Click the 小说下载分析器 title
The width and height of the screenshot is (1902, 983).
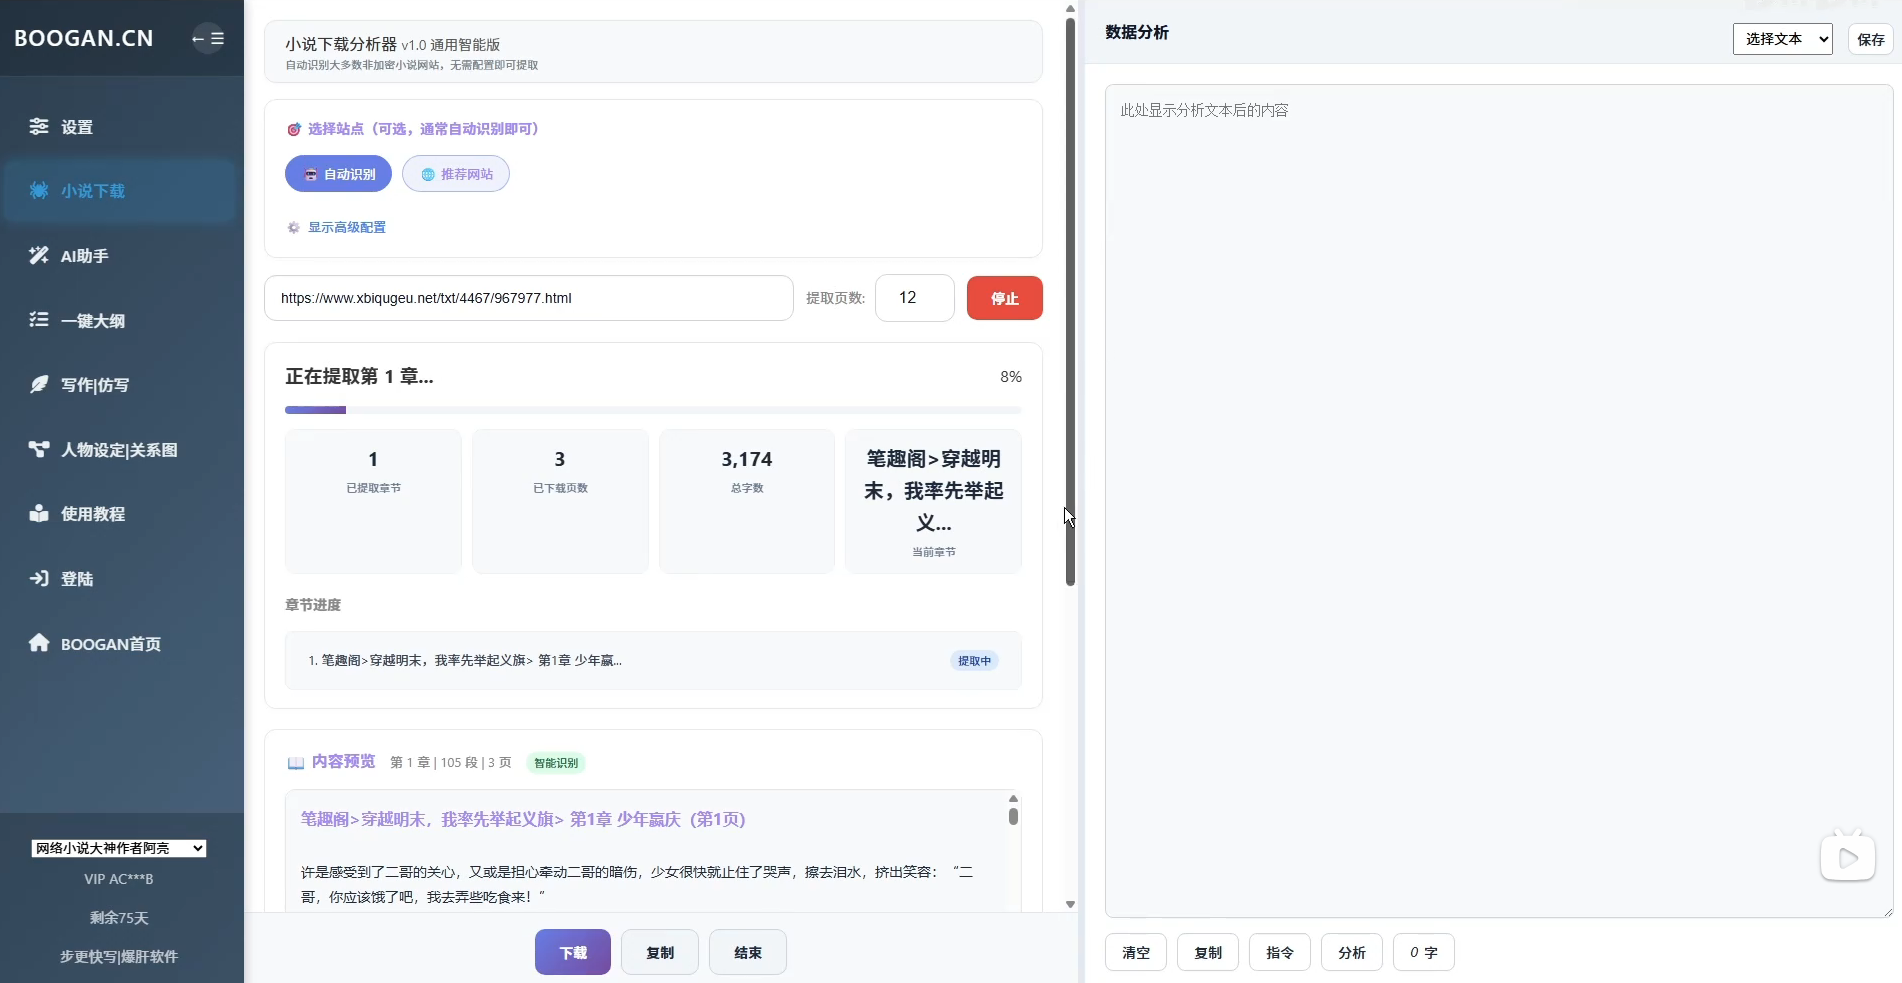click(341, 44)
